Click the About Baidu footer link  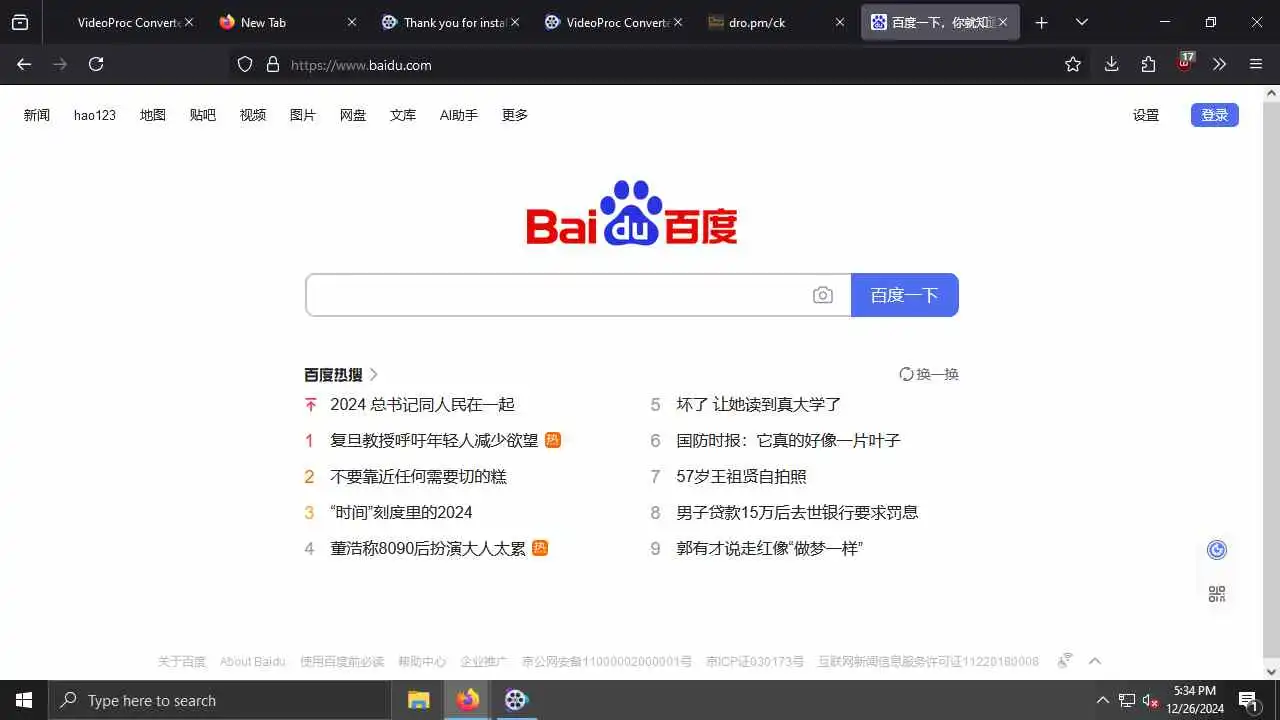click(253, 661)
